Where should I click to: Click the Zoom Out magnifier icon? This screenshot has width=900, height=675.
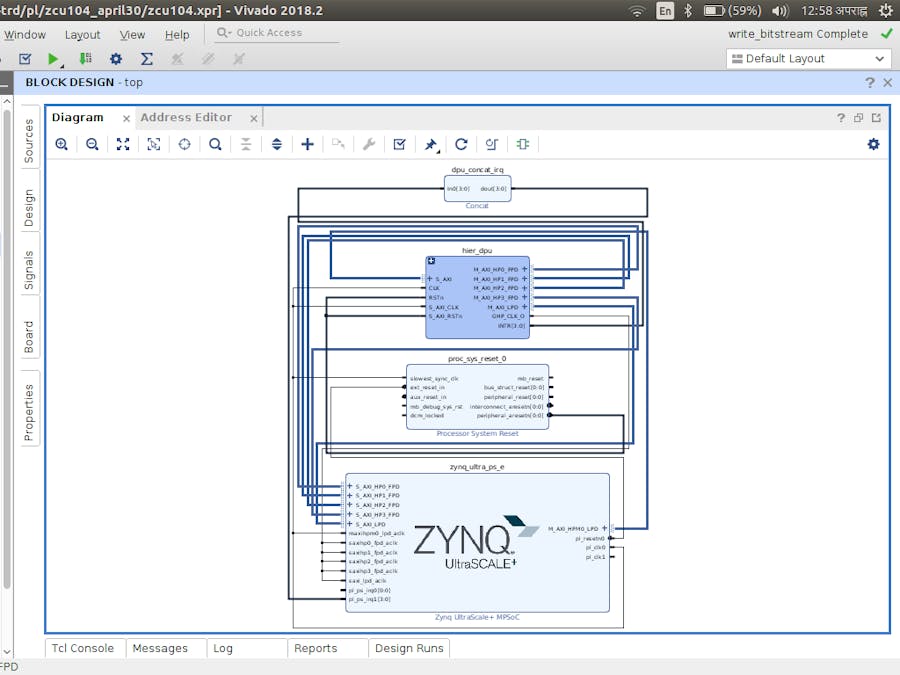(92, 144)
